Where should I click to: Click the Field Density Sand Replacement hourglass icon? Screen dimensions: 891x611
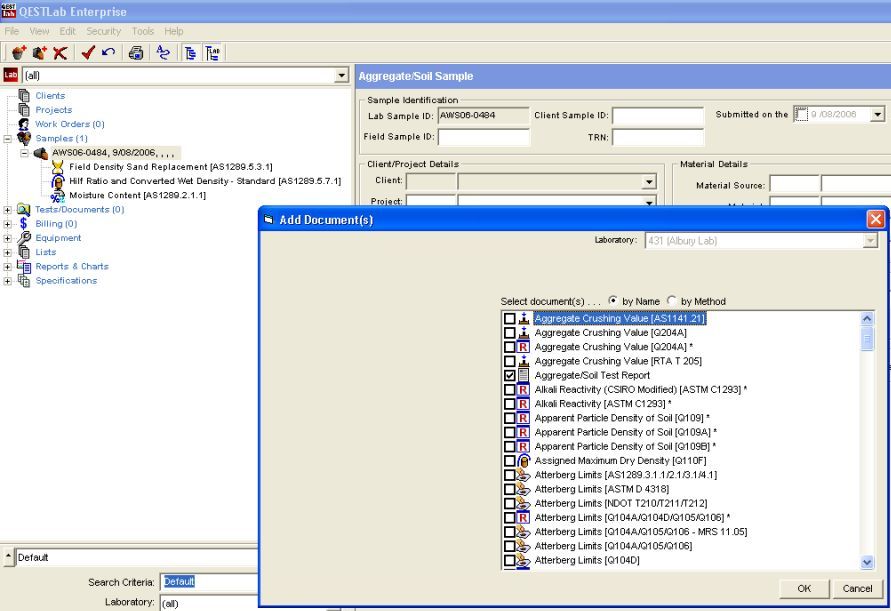[x=58, y=166]
